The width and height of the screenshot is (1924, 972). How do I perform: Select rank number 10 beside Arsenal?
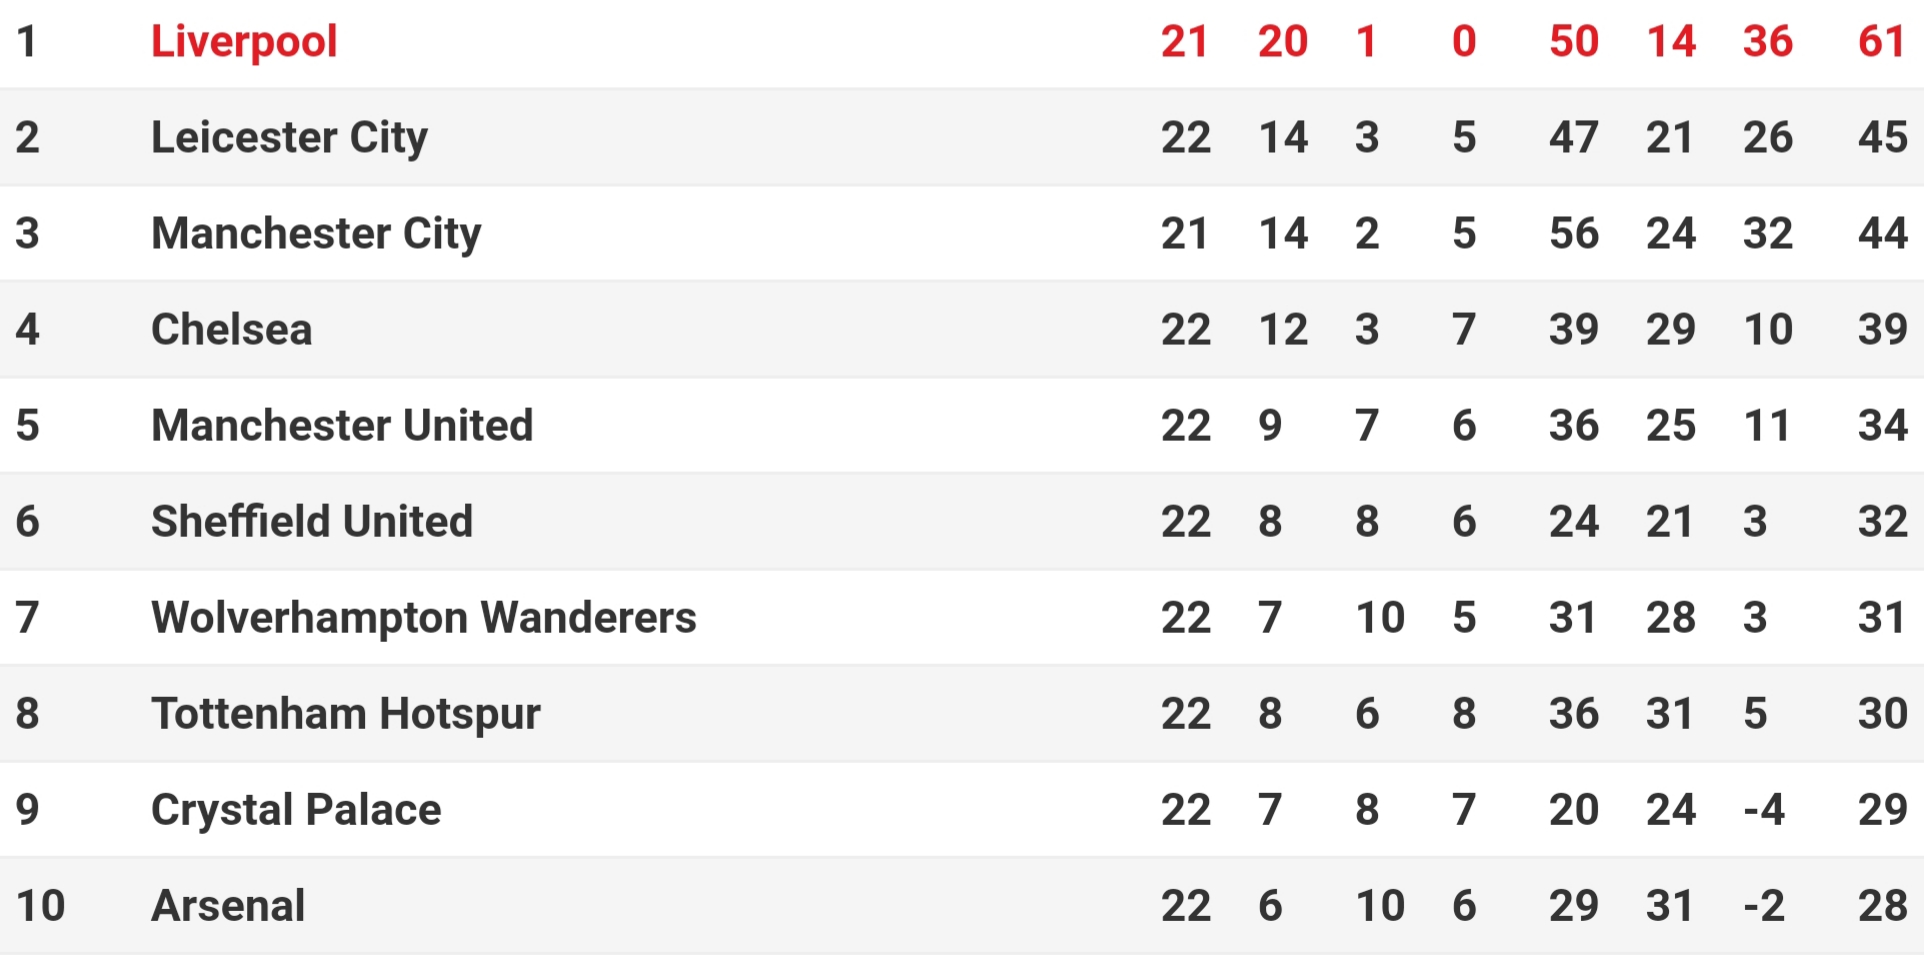pos(40,906)
